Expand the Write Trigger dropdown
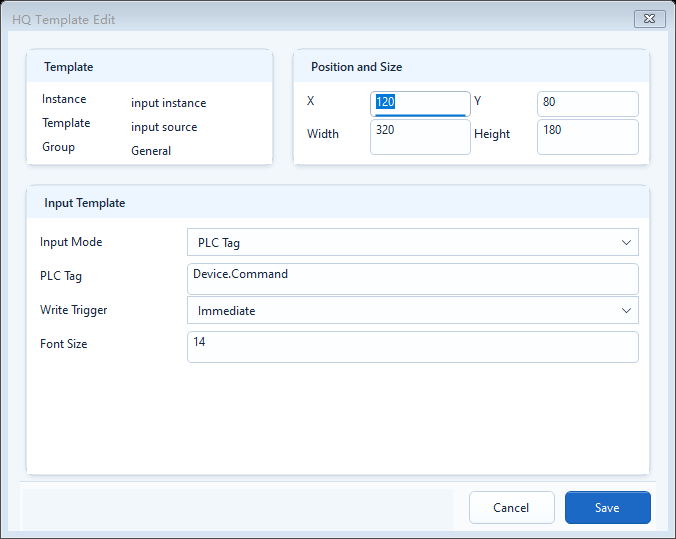 (x=413, y=310)
